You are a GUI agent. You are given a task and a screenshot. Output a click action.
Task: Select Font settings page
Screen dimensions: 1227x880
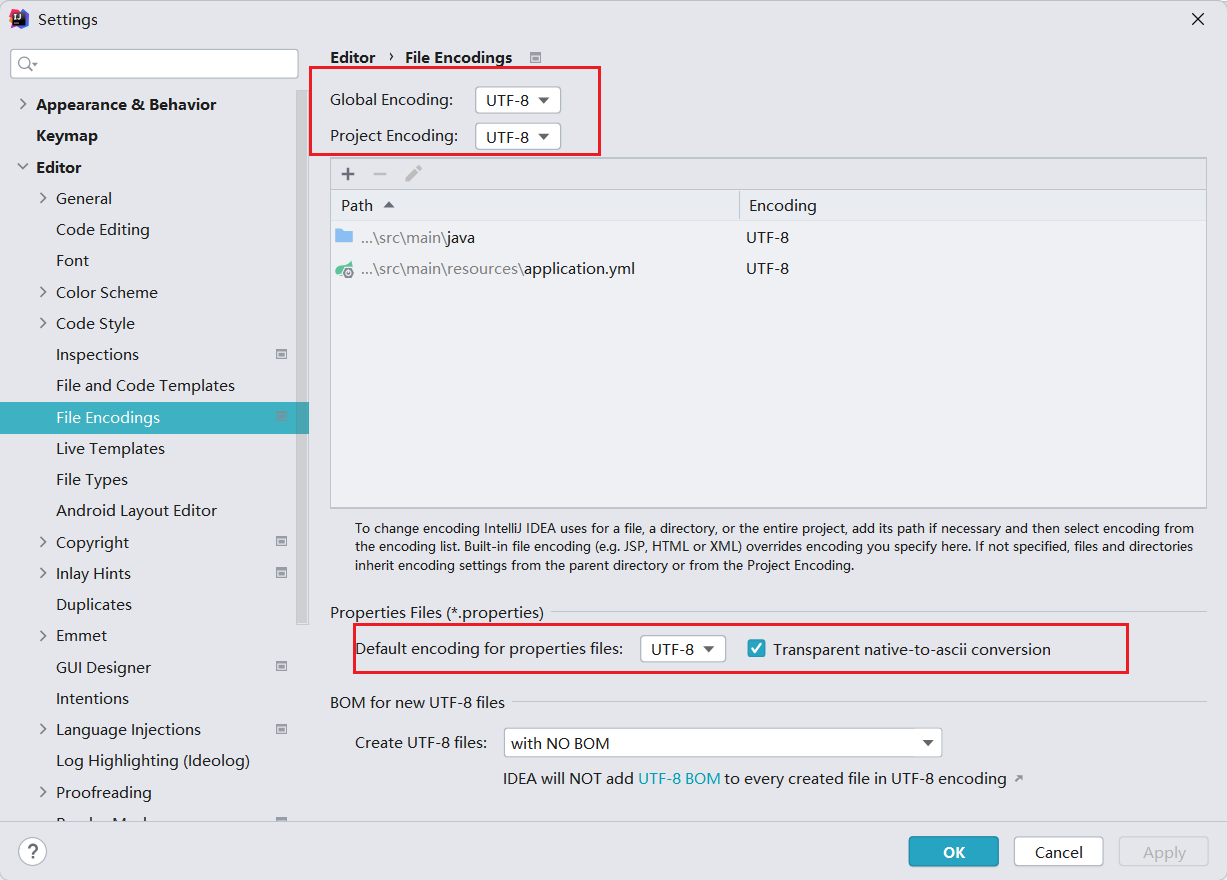click(72, 260)
